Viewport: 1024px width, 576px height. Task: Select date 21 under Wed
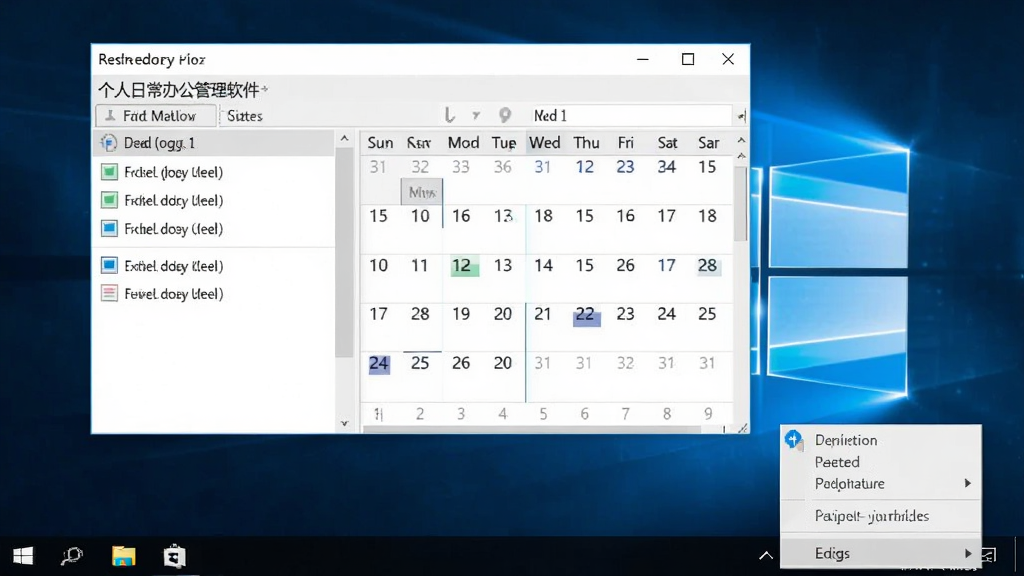tap(543, 314)
